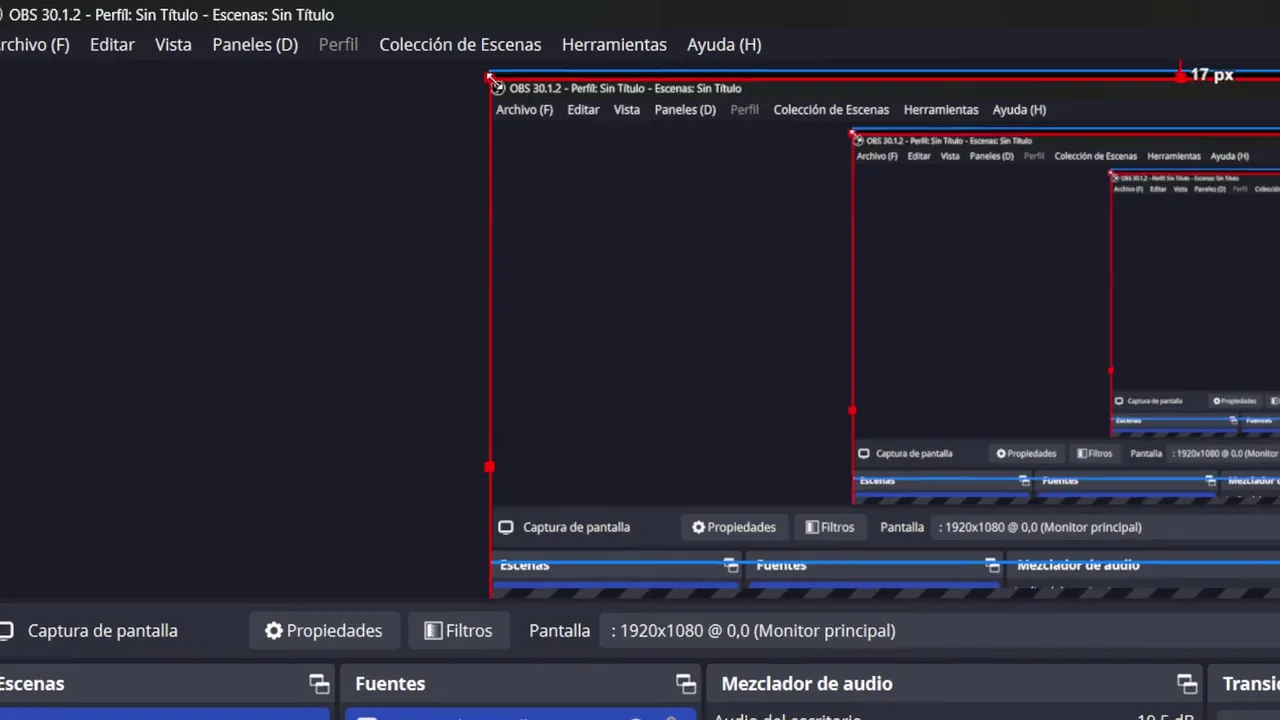Undock the main Escenas panel via its float icon

tap(319, 684)
